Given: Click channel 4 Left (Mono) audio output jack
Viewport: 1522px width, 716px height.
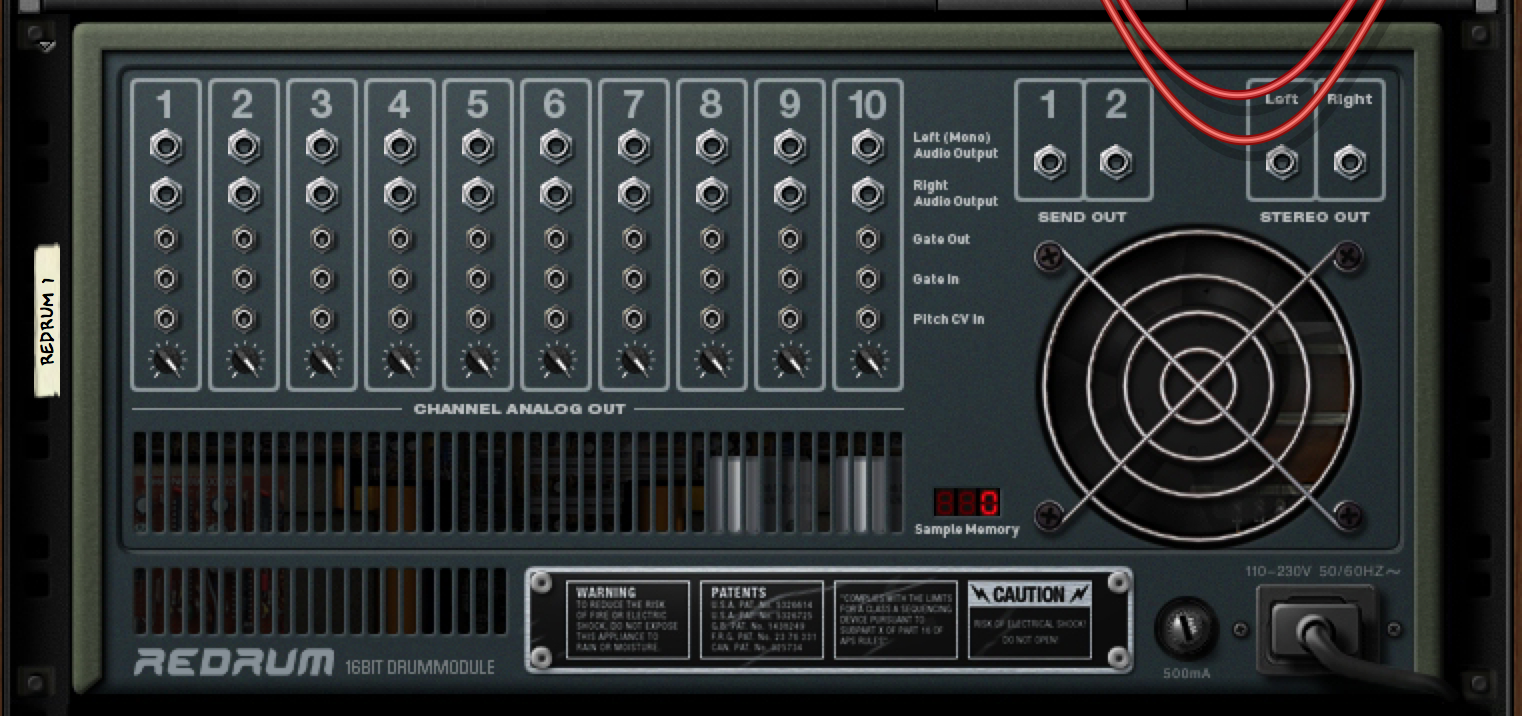Looking at the screenshot, I should 400,147.
